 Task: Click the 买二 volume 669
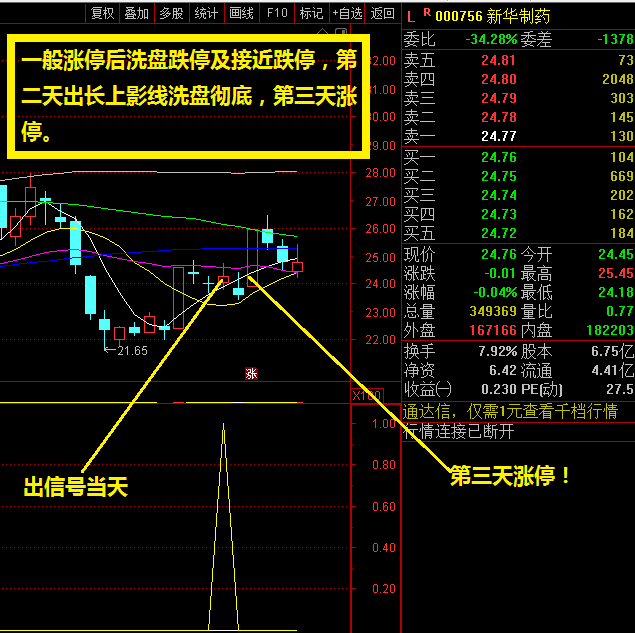pyautogui.click(x=622, y=176)
